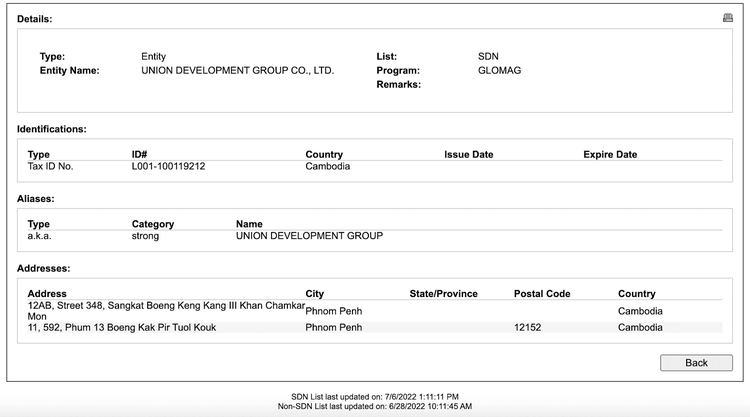750x417 pixels.
Task: Select the Tax ID number L001-100119212
Action: click(x=168, y=167)
